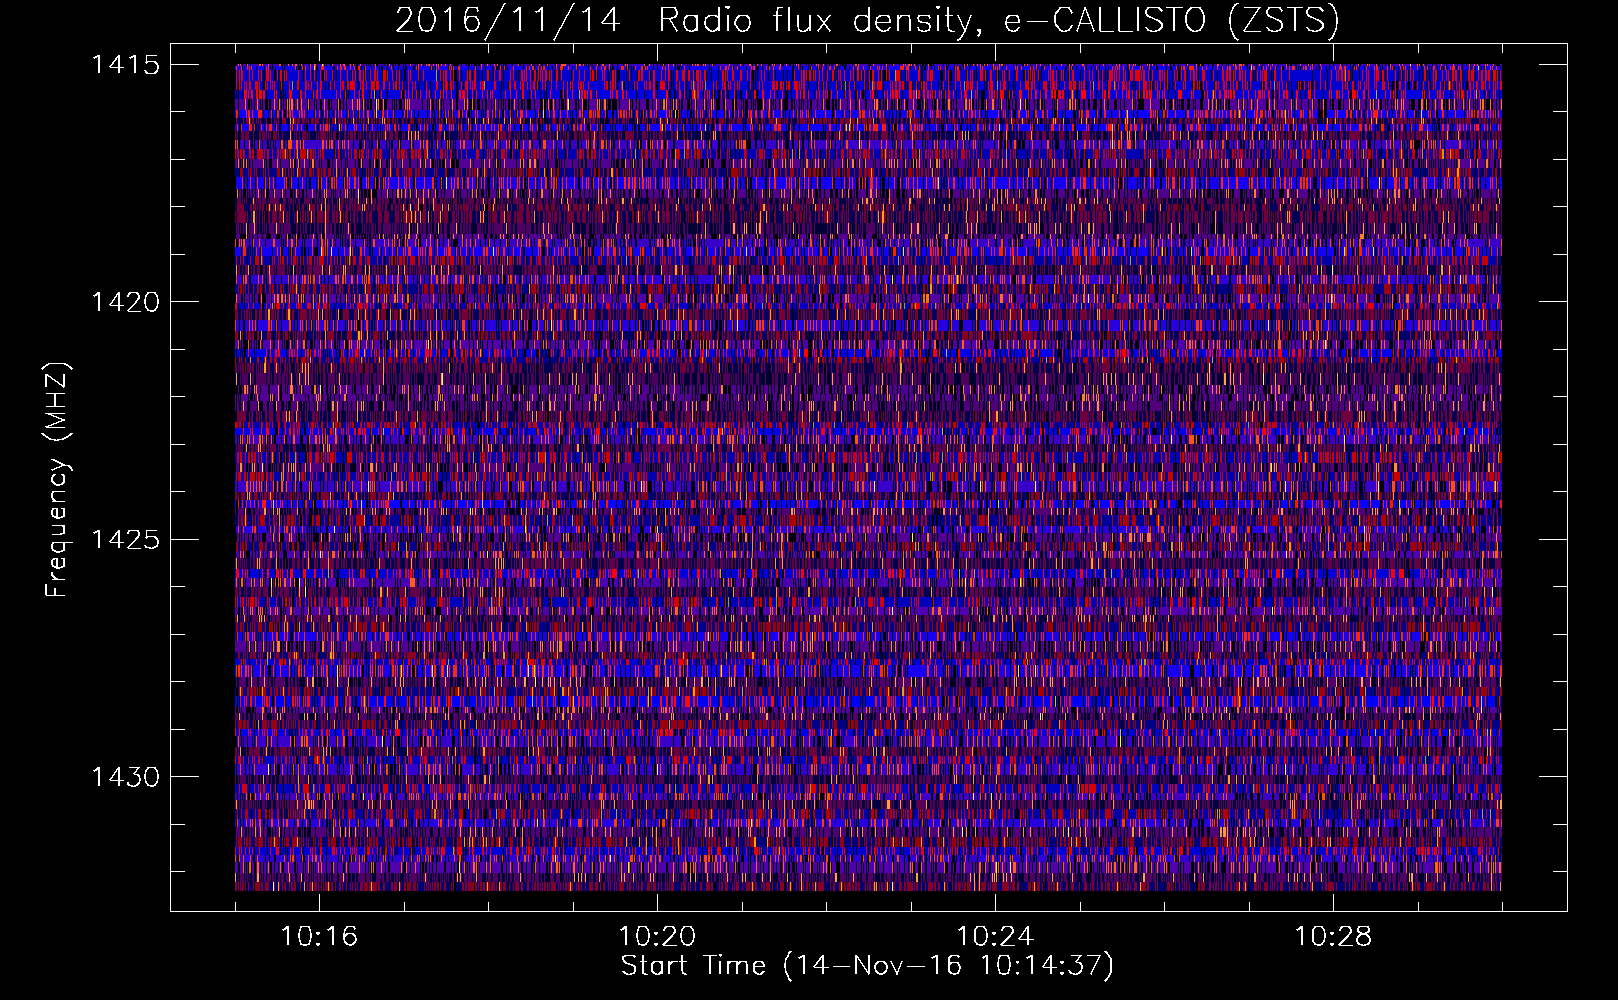Click the 10:28 time tick label
Screen dimensions: 1618x1000
point(1333,937)
